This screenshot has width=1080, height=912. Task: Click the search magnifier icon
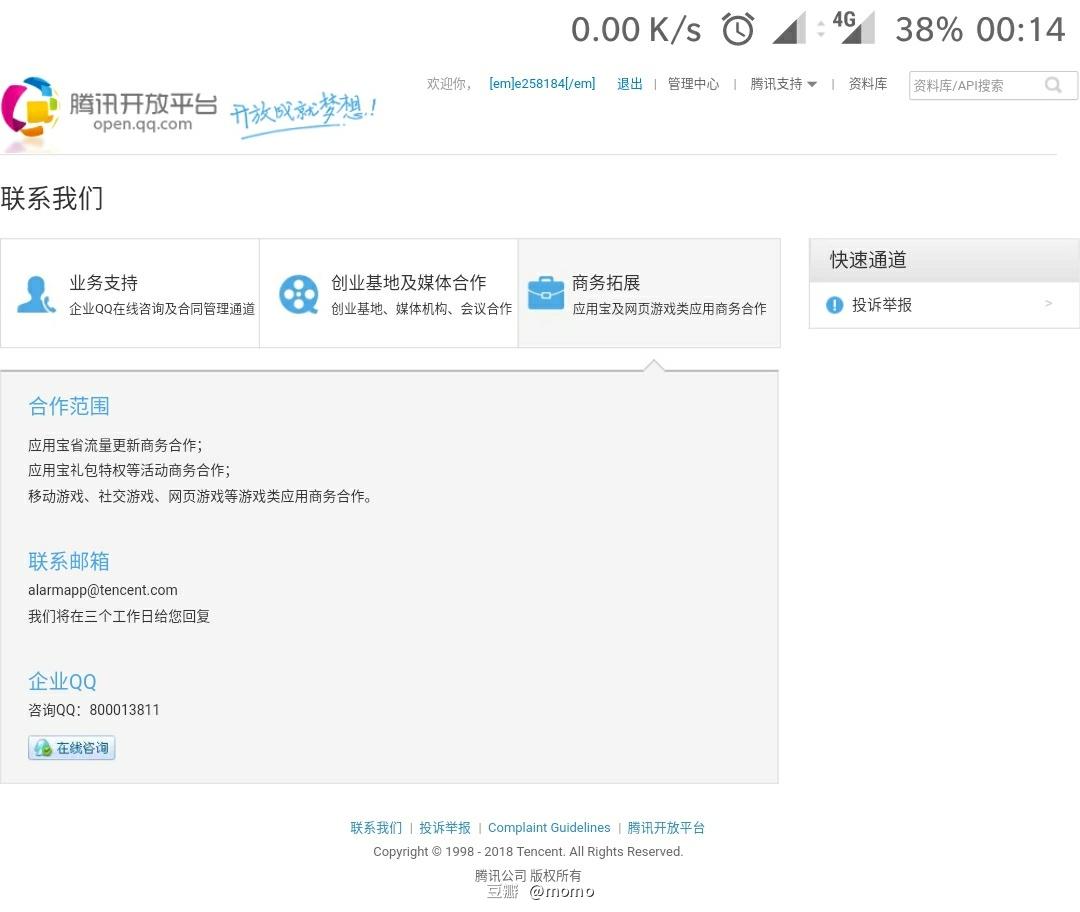point(1053,85)
